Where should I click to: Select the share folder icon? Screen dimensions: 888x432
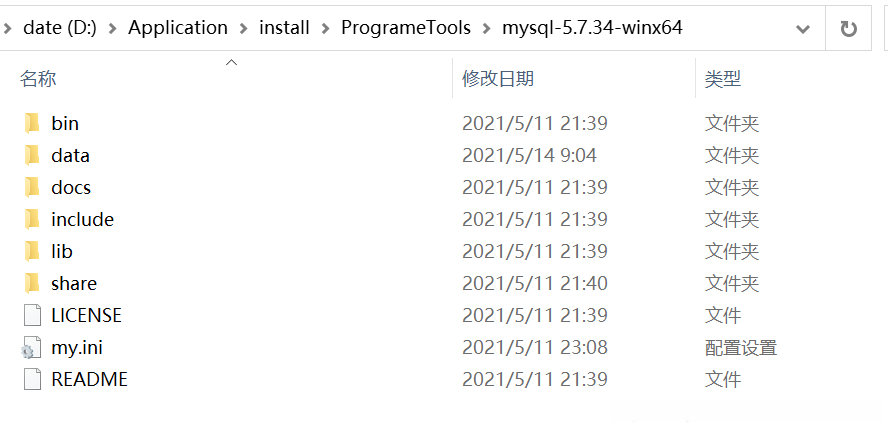[32, 283]
